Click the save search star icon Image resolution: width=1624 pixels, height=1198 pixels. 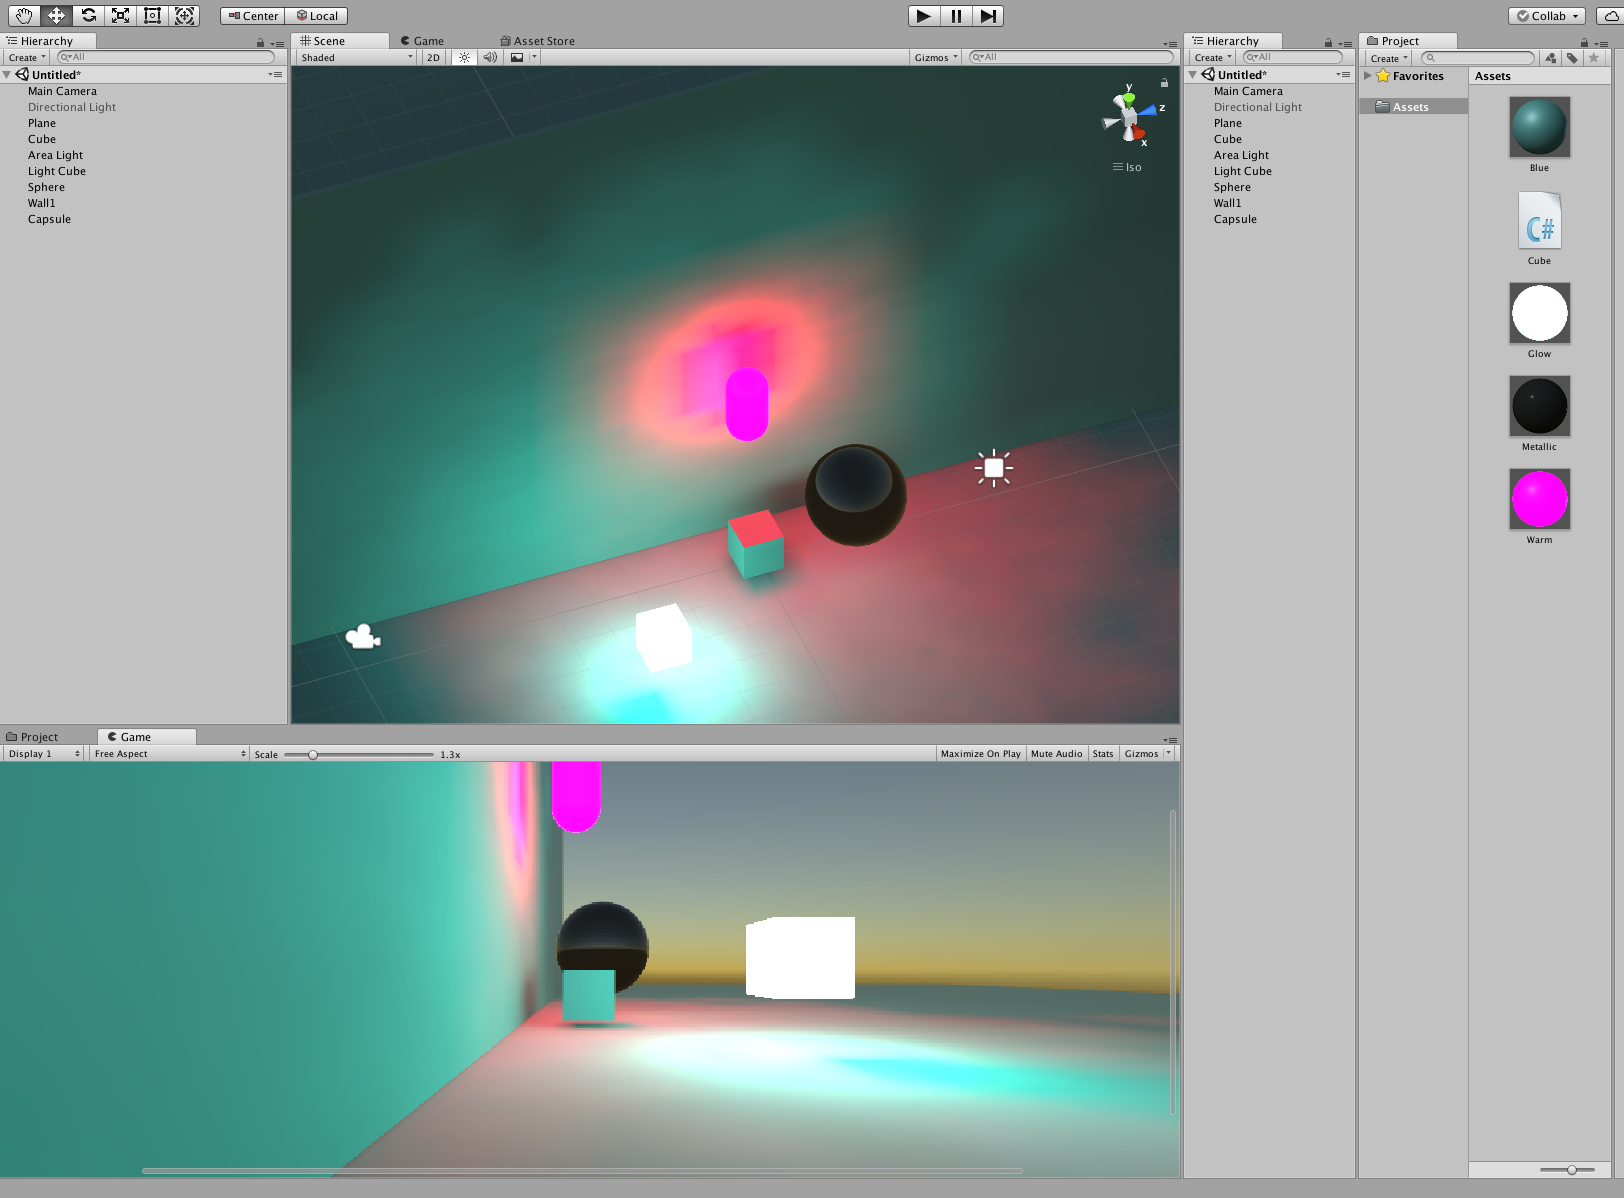(x=1594, y=58)
